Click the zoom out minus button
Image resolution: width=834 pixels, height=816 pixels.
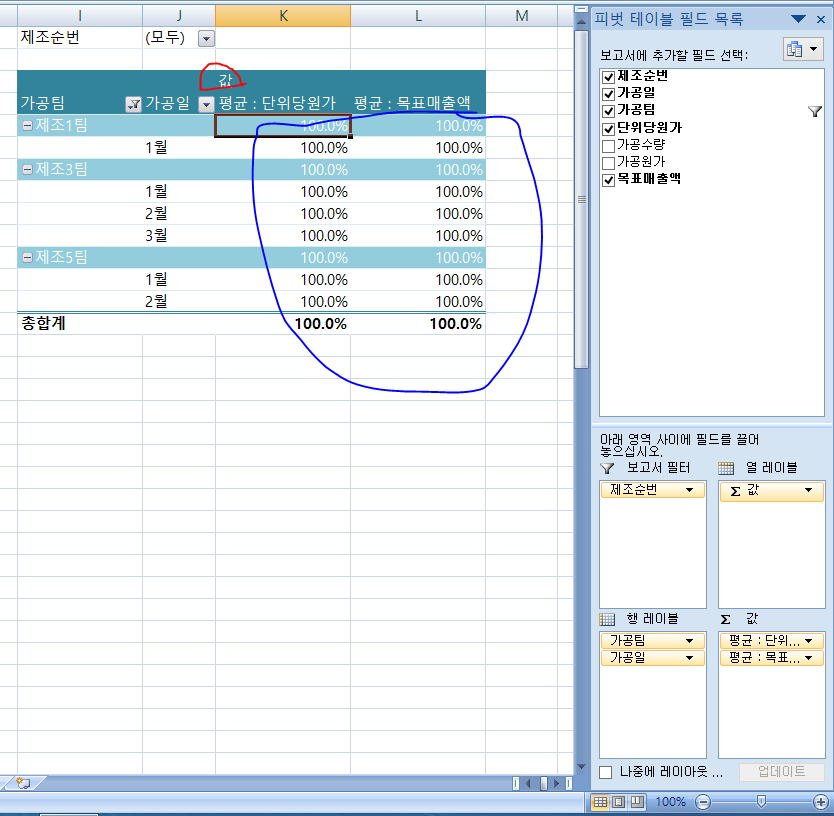coord(703,802)
